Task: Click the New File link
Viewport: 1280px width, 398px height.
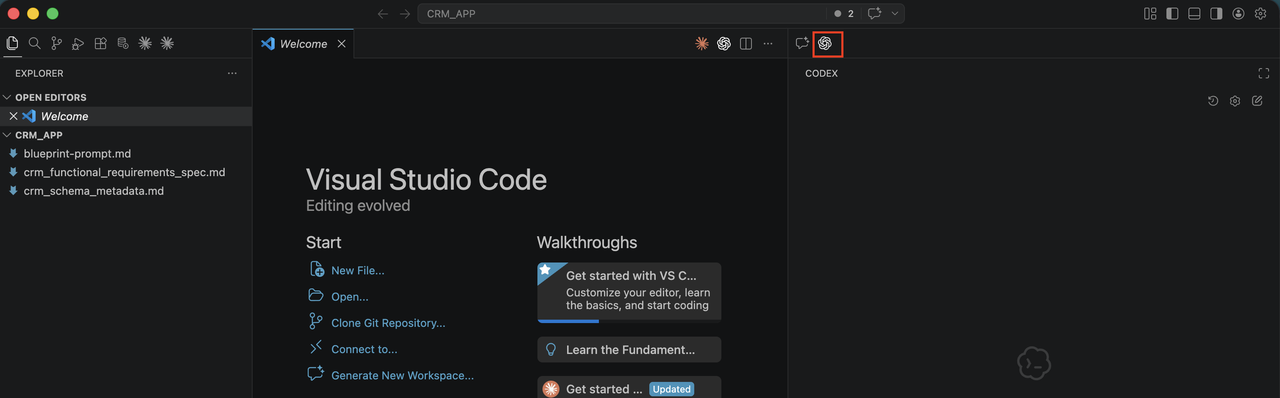Action: [357, 270]
